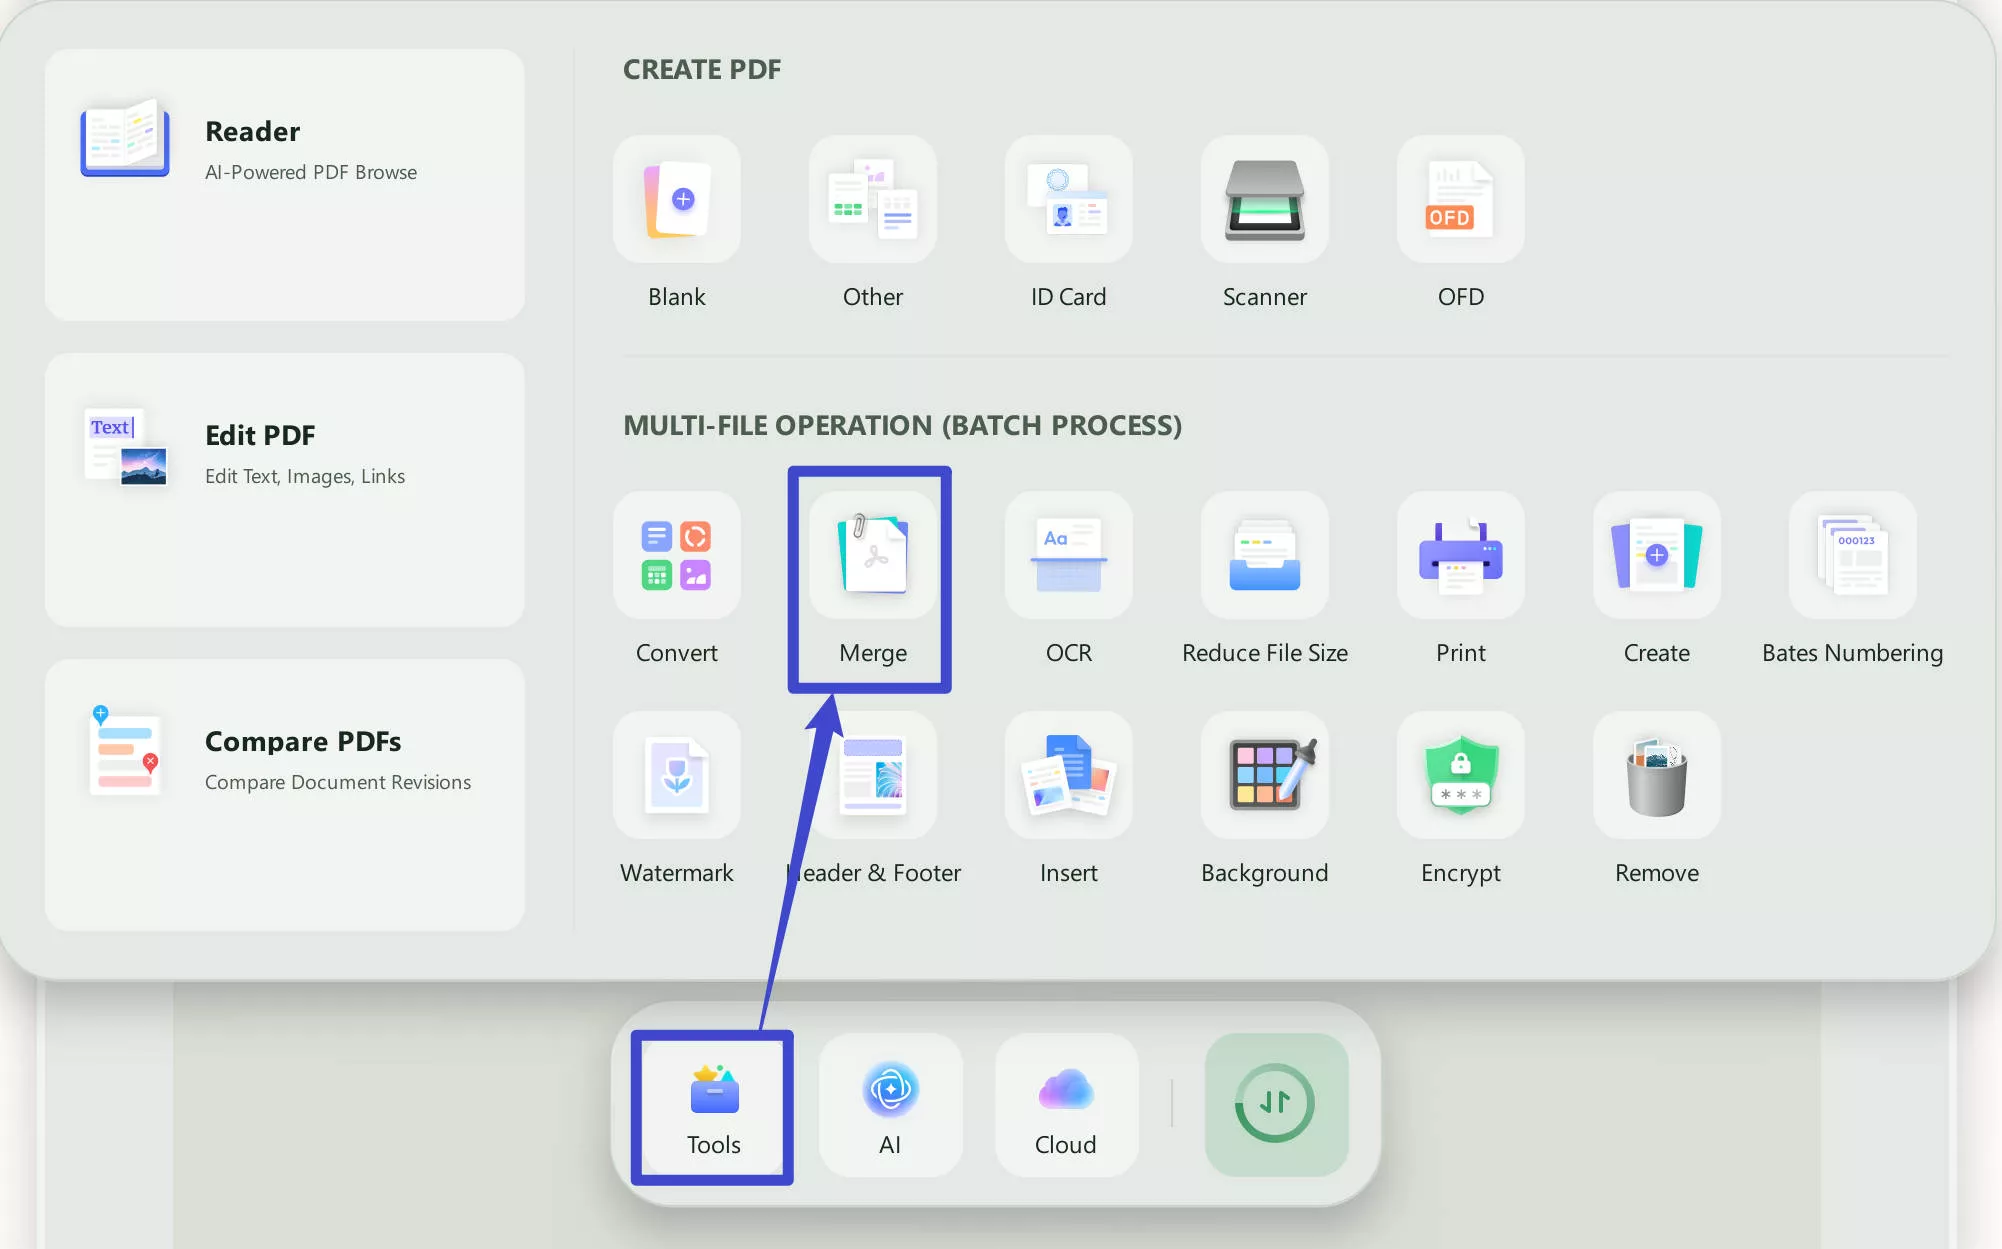The image size is (2002, 1249).
Task: Open Edit PDF mode
Action: (284, 453)
